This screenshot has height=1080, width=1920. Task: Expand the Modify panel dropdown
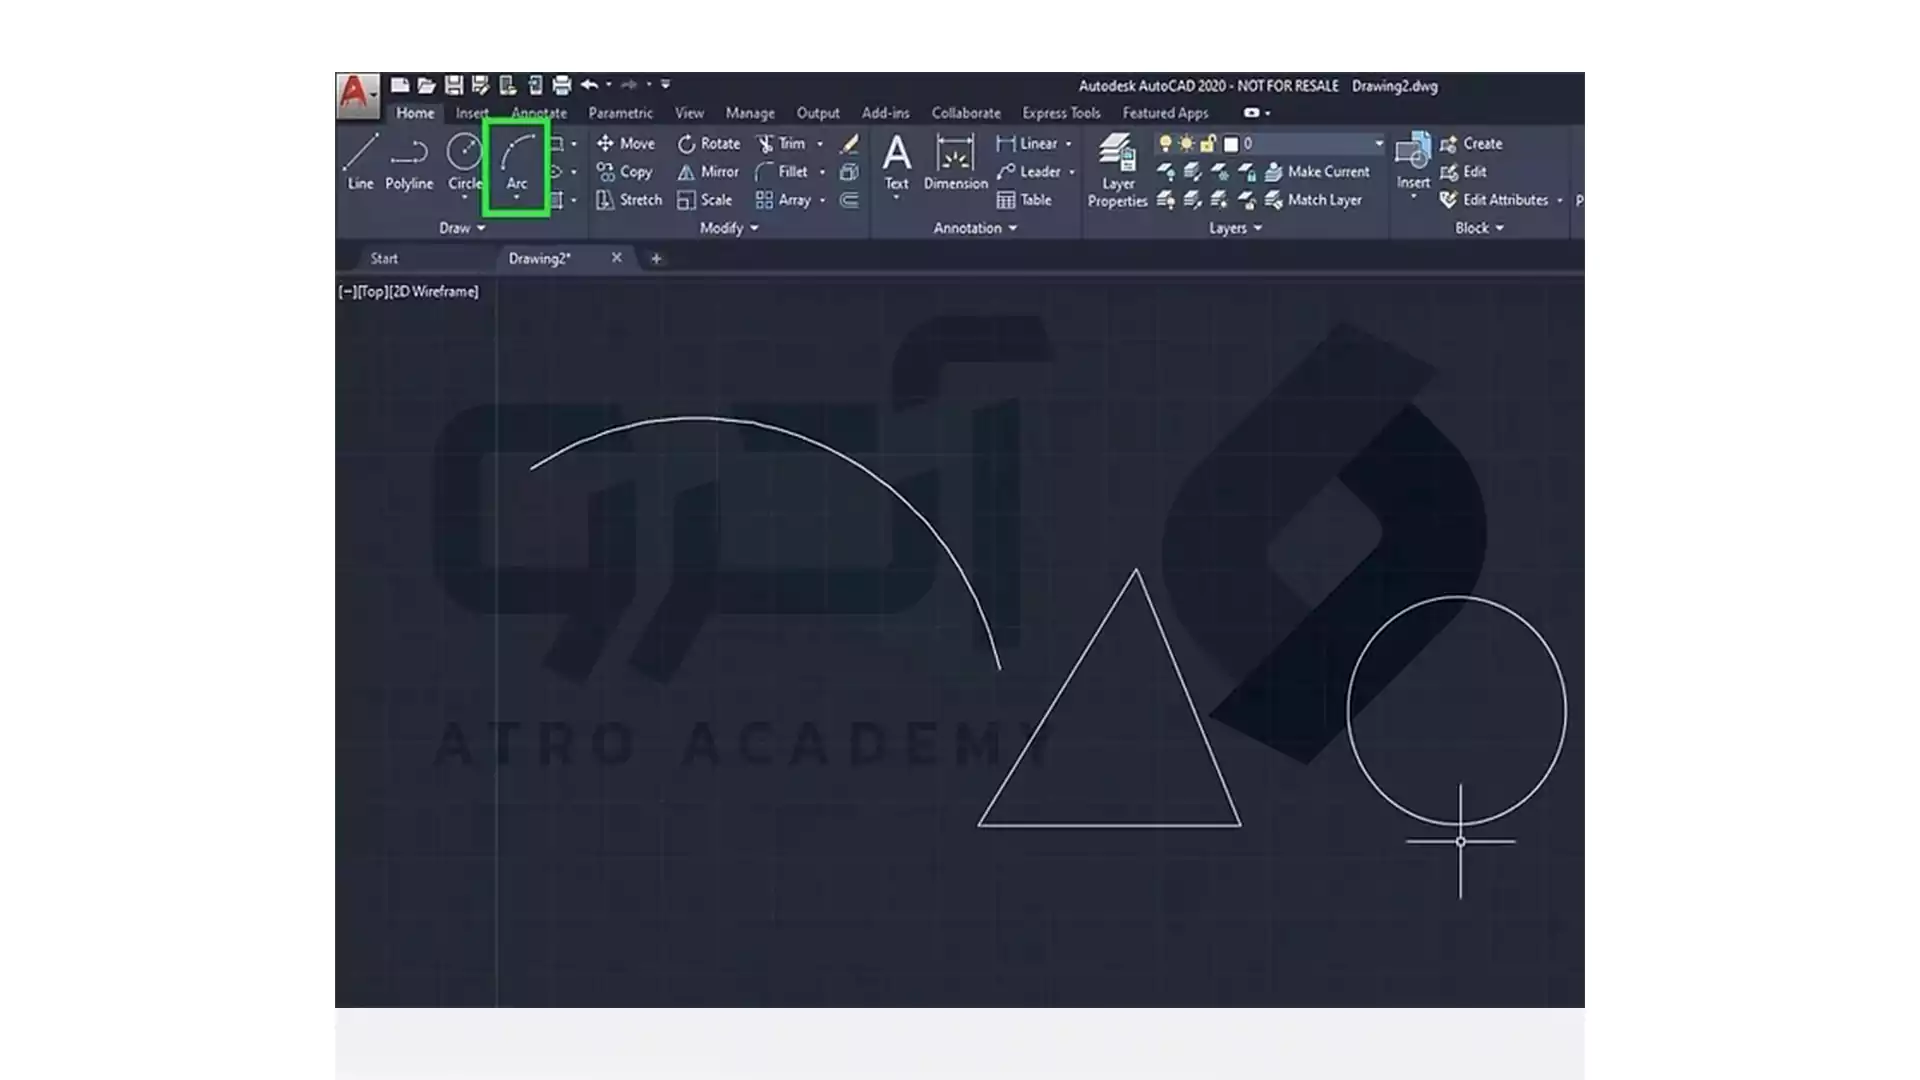pos(753,228)
